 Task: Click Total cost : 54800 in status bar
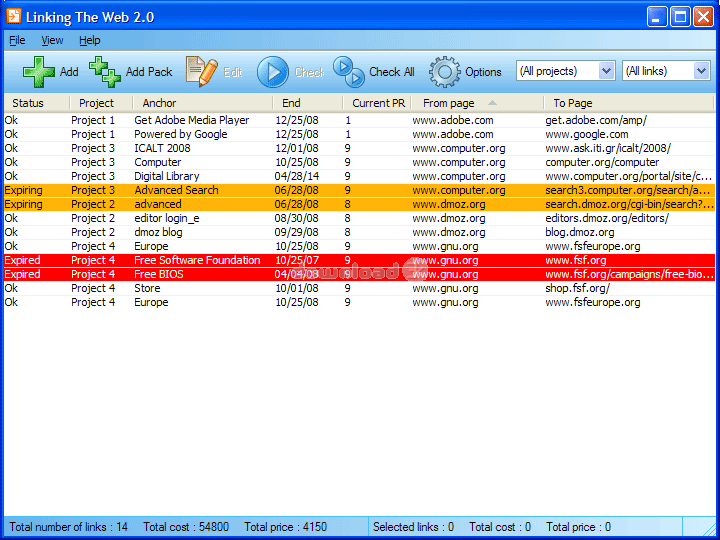(186, 527)
